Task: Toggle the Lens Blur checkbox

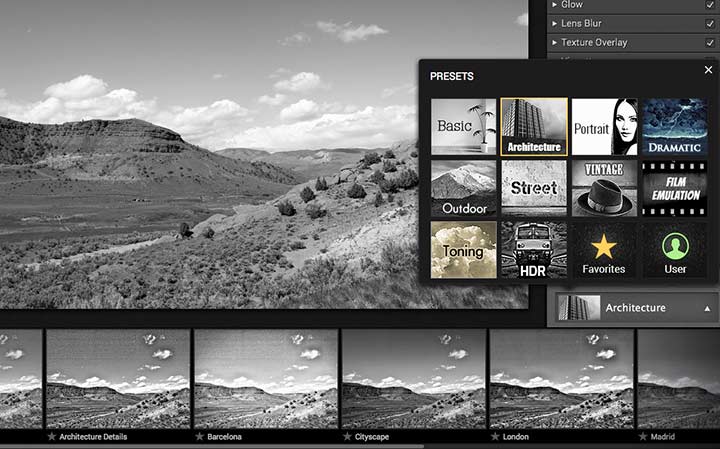Action: click(710, 23)
